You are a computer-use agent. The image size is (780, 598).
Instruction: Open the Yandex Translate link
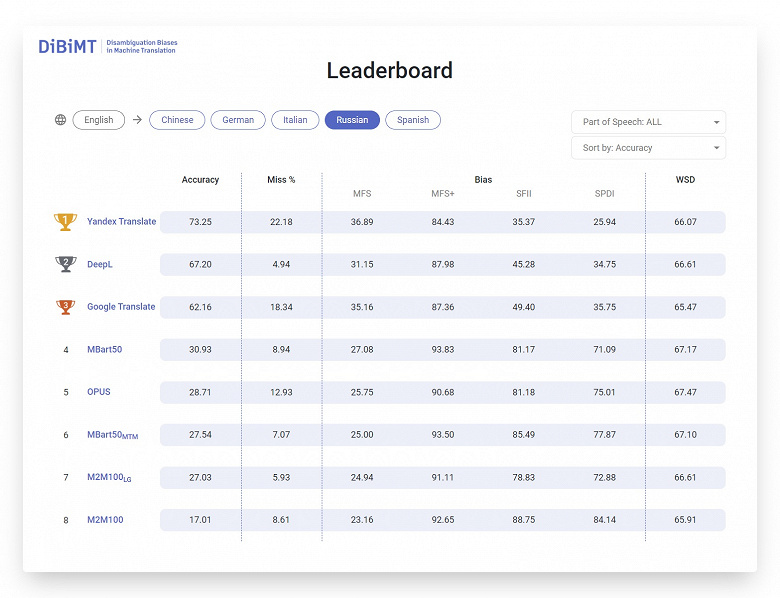pyautogui.click(x=121, y=221)
